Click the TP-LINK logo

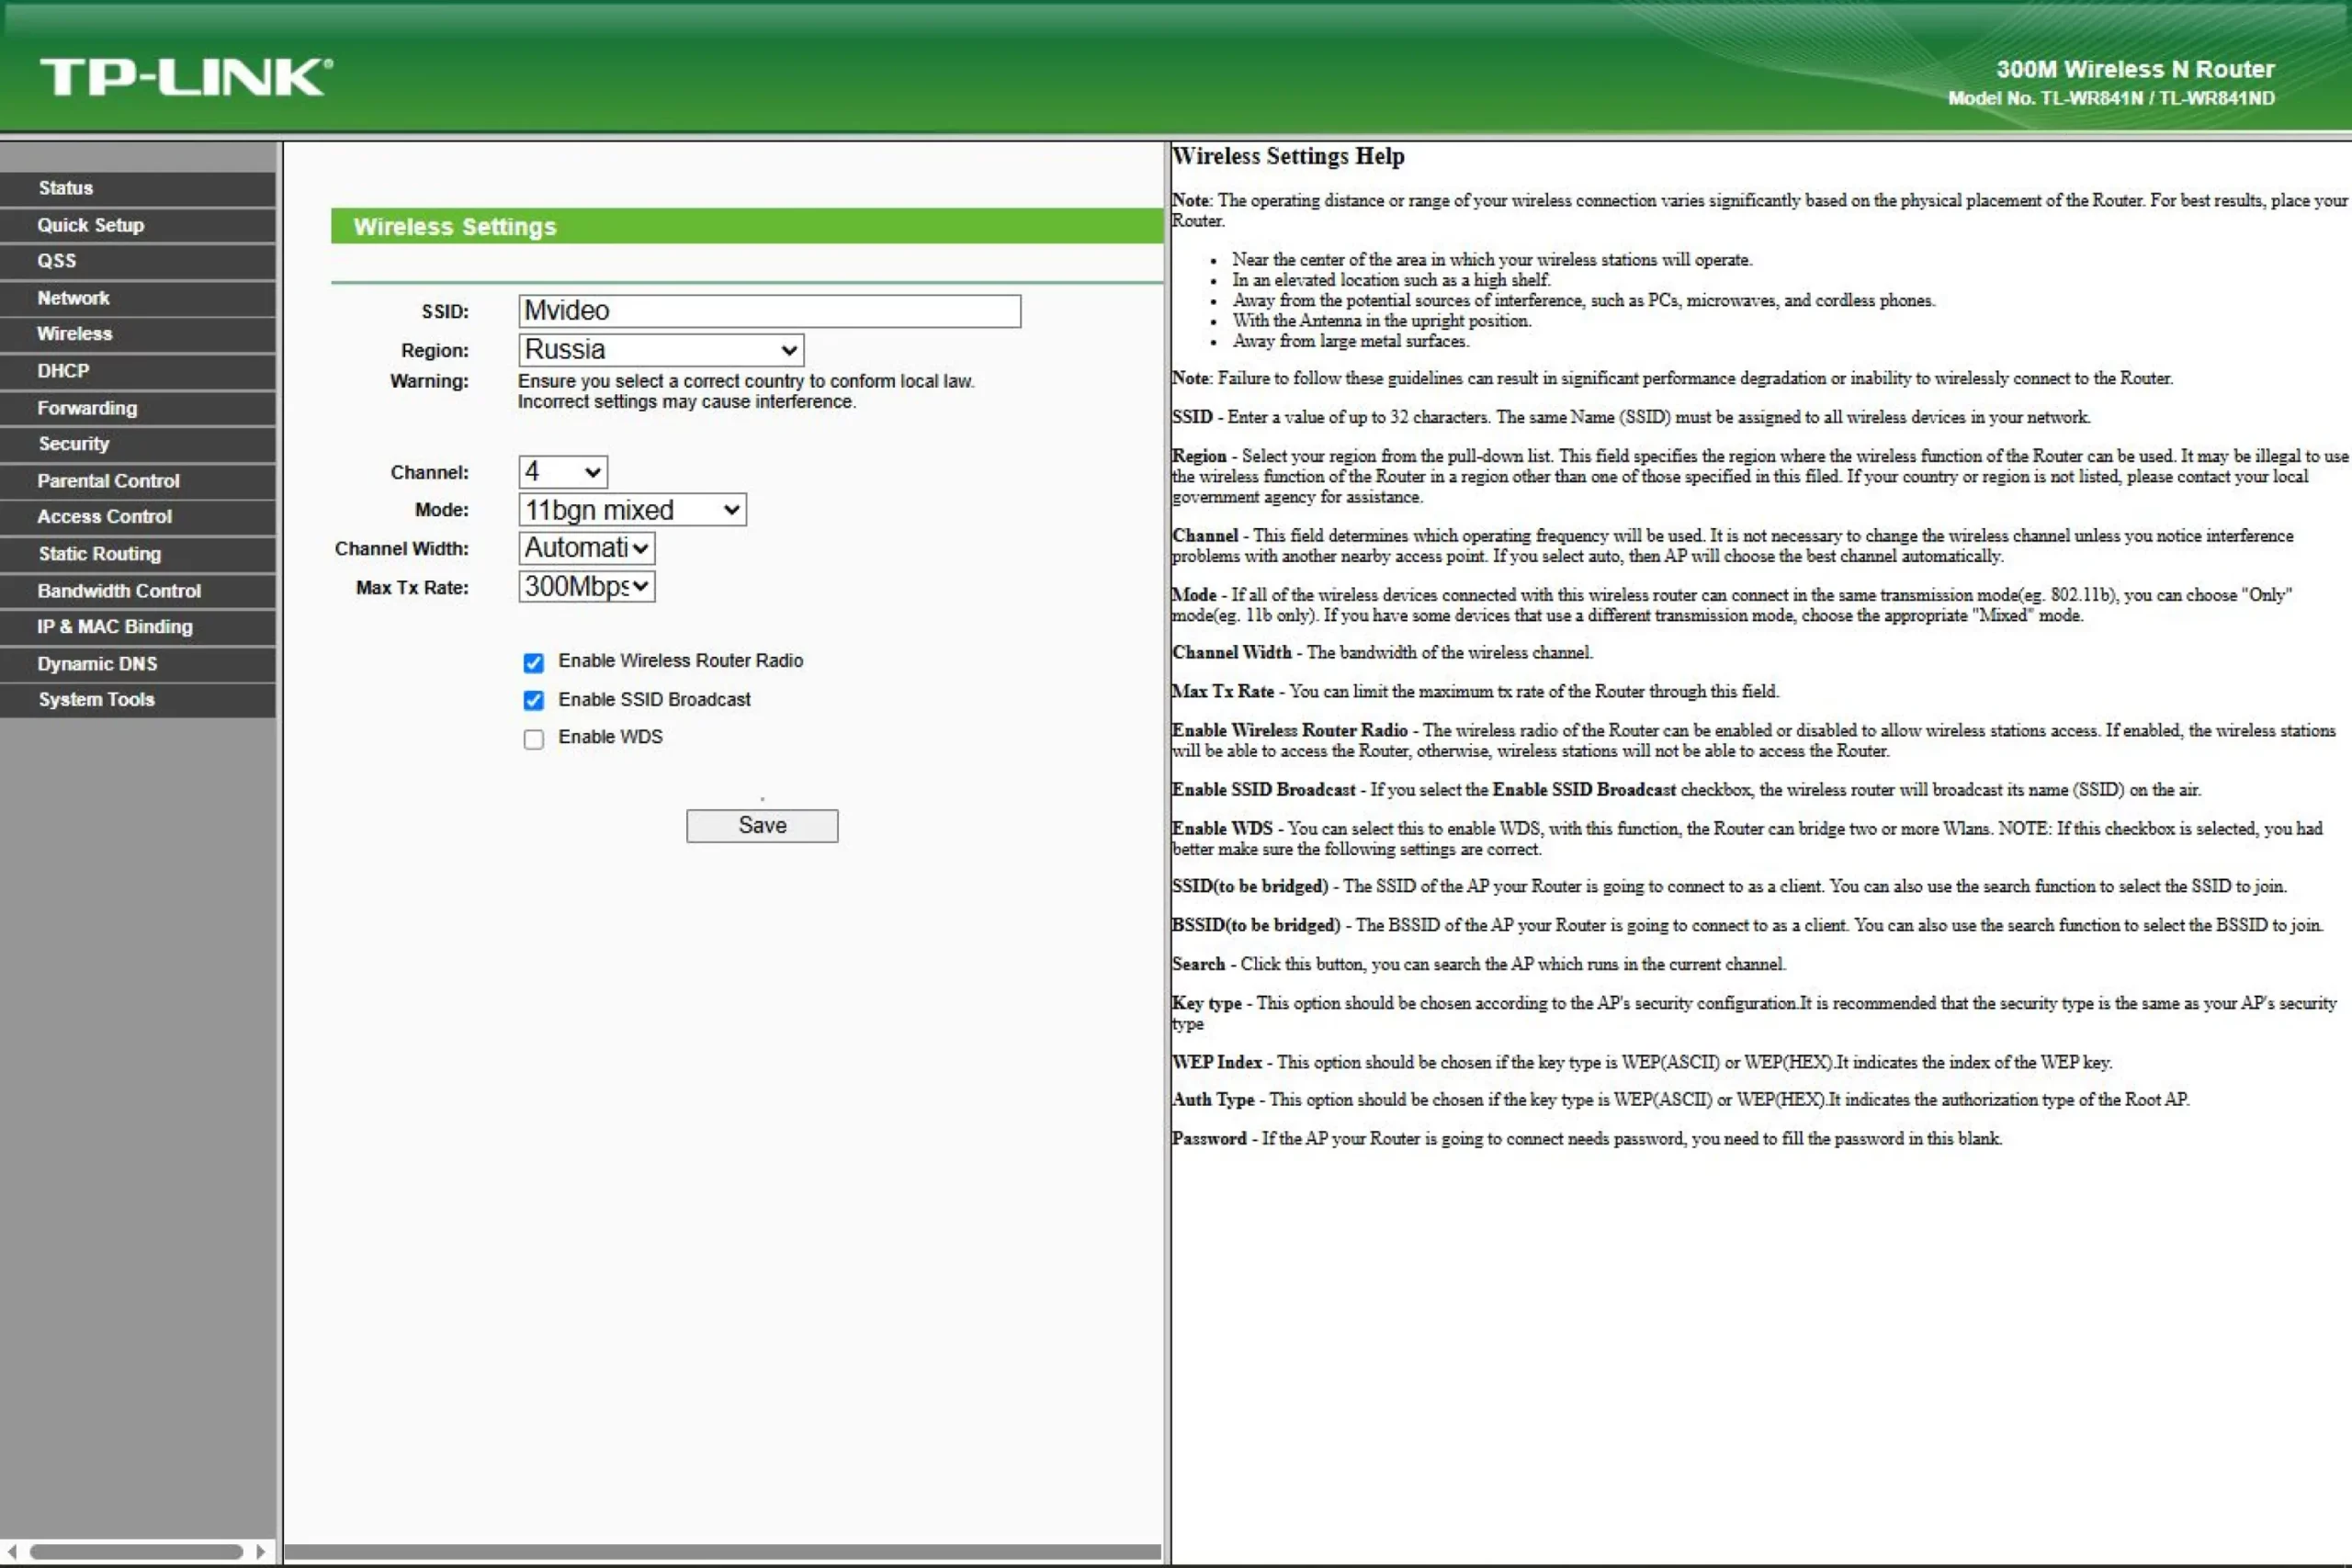pyautogui.click(x=186, y=77)
